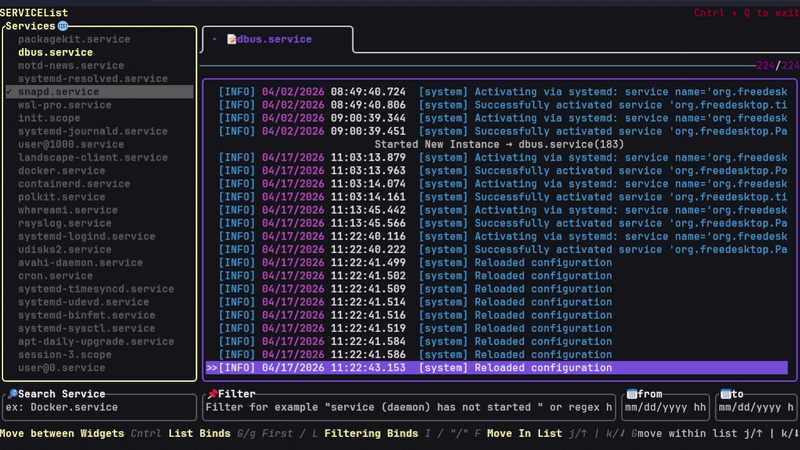This screenshot has height=450, width=800.
Task: Select whereami.service in the list
Action: click(x=99, y=210)
